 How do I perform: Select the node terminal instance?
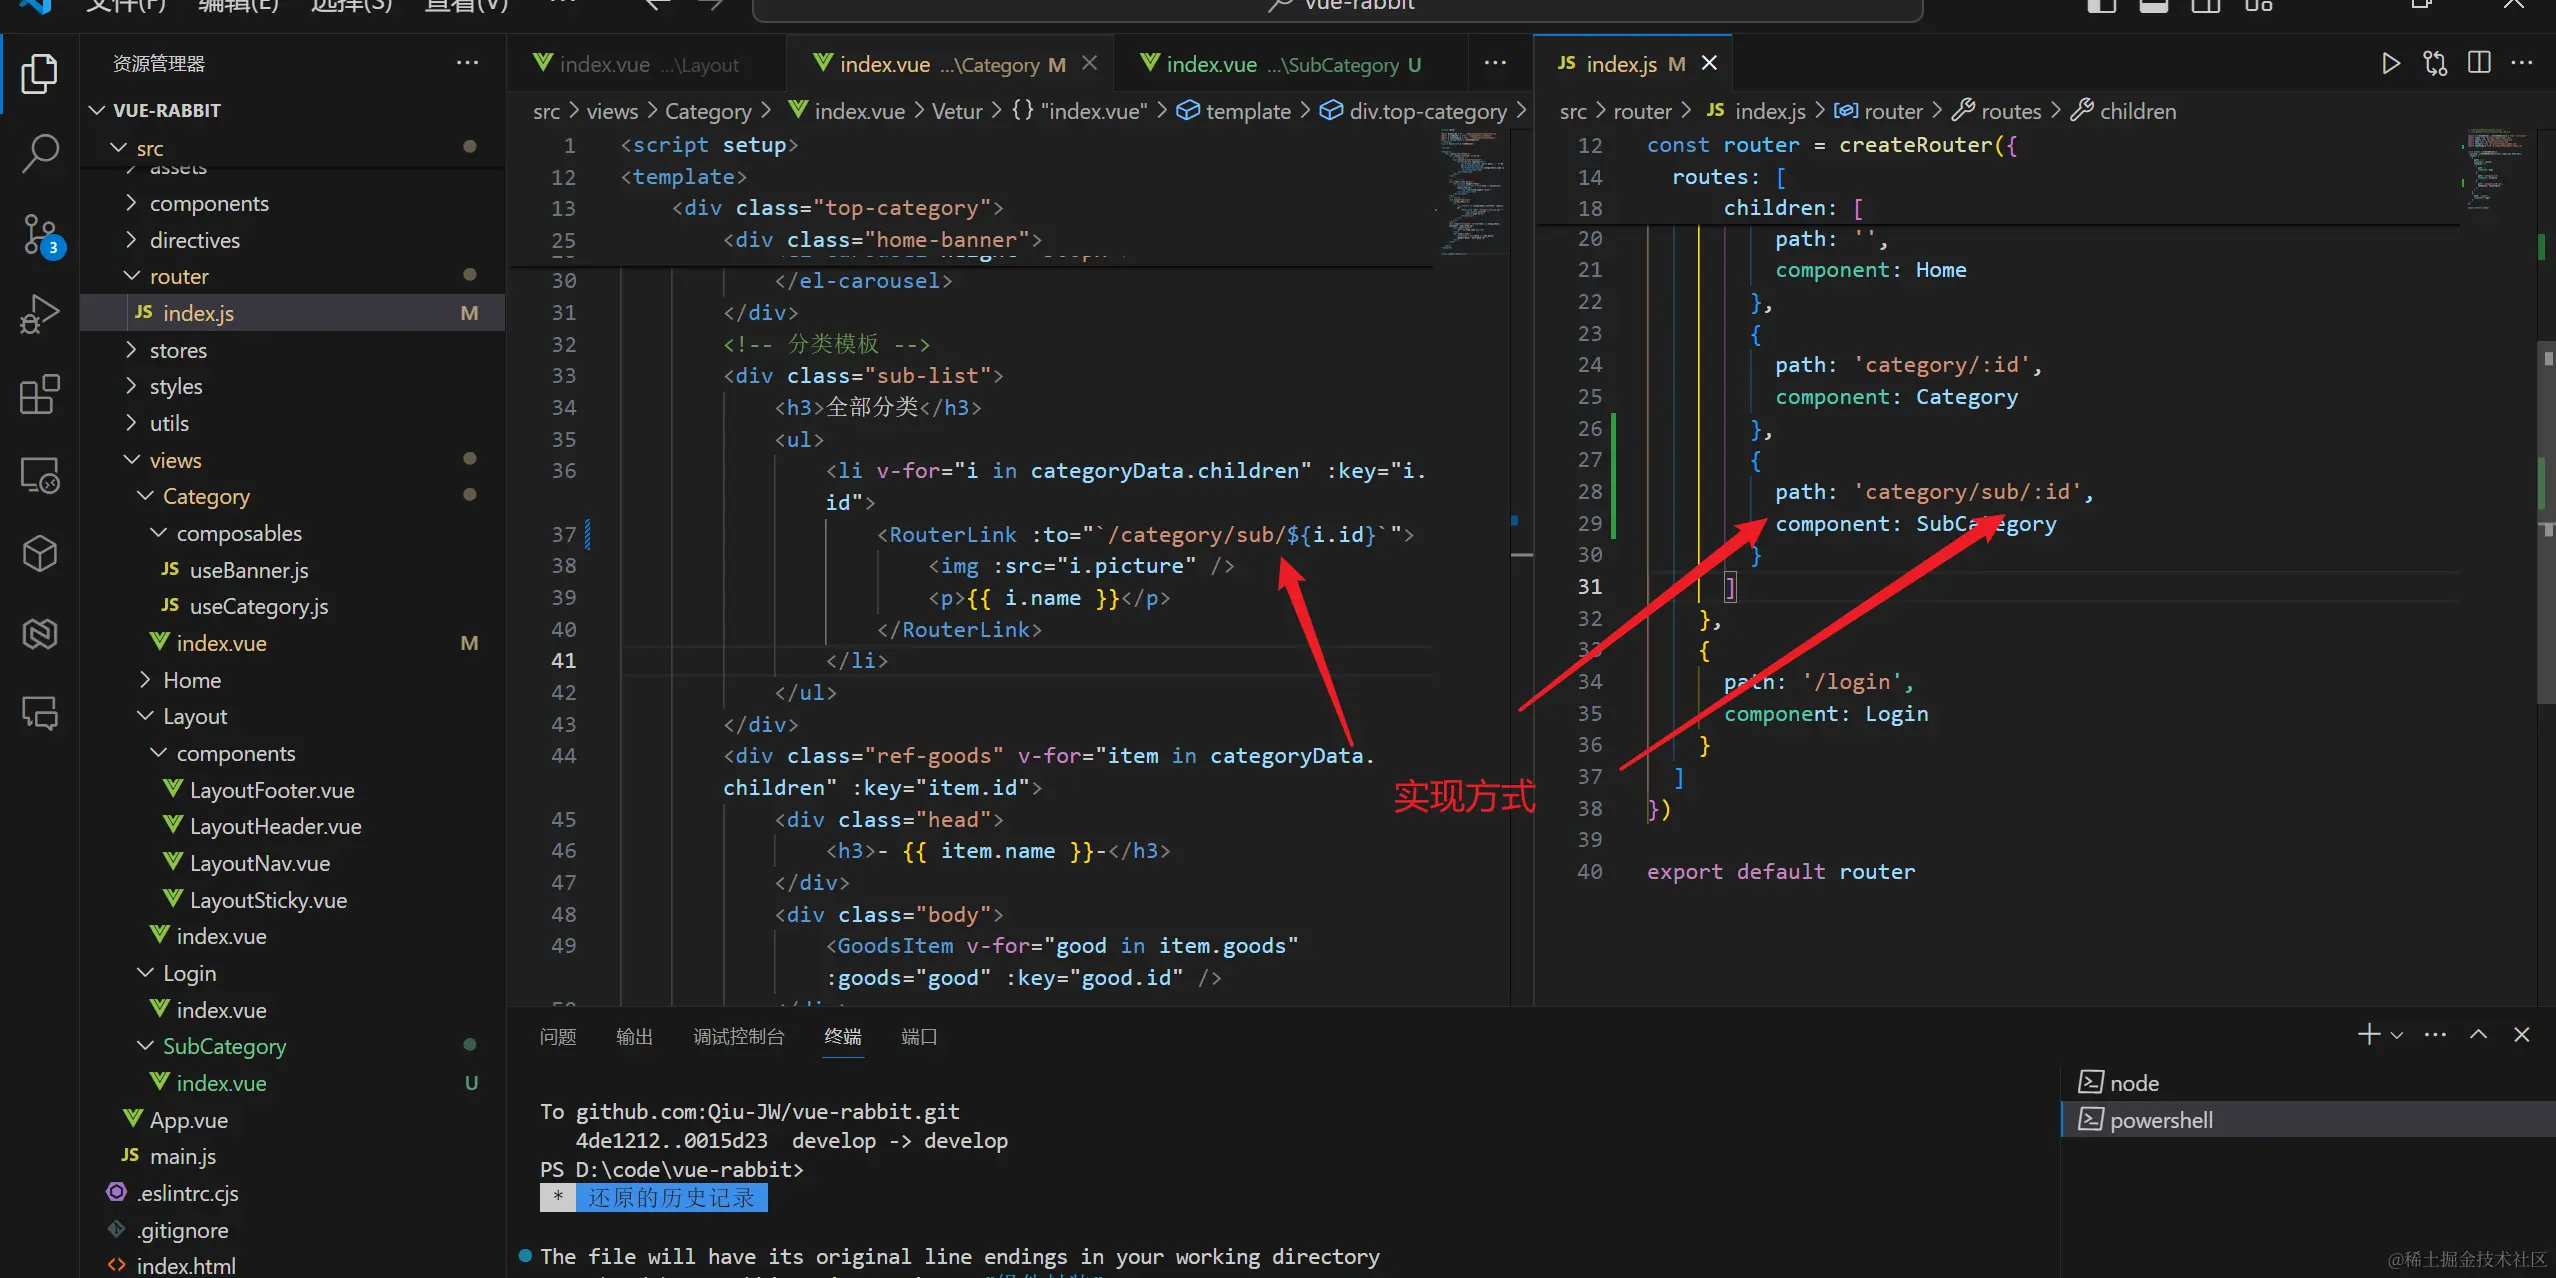tap(2134, 1083)
